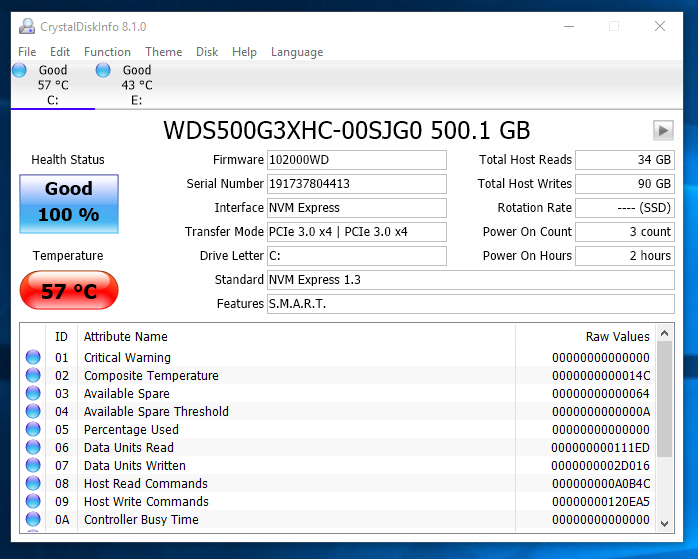The height and width of the screenshot is (559, 698).
Task: Select the E: drive status orb
Action: 103,70
